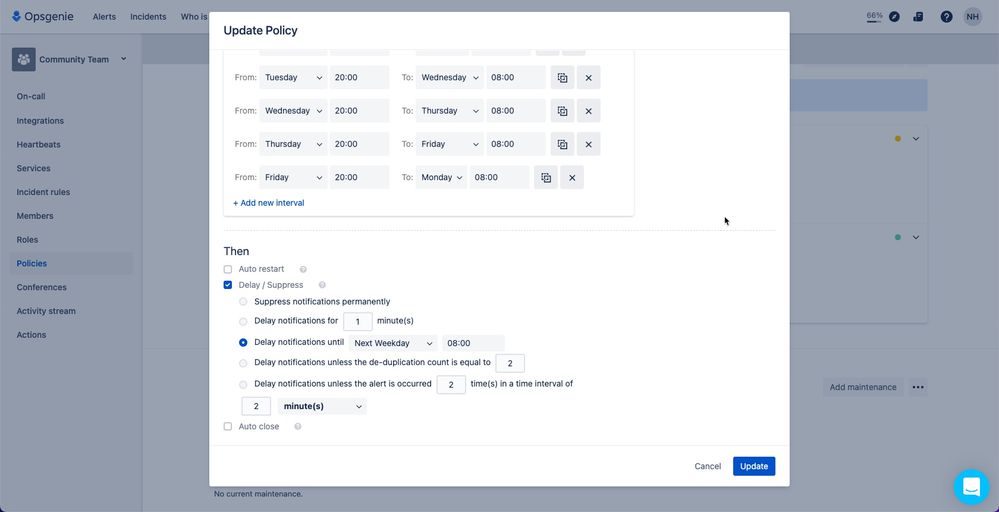This screenshot has width=999, height=512.
Task: Expand the Community Team selector
Action: click(x=124, y=59)
